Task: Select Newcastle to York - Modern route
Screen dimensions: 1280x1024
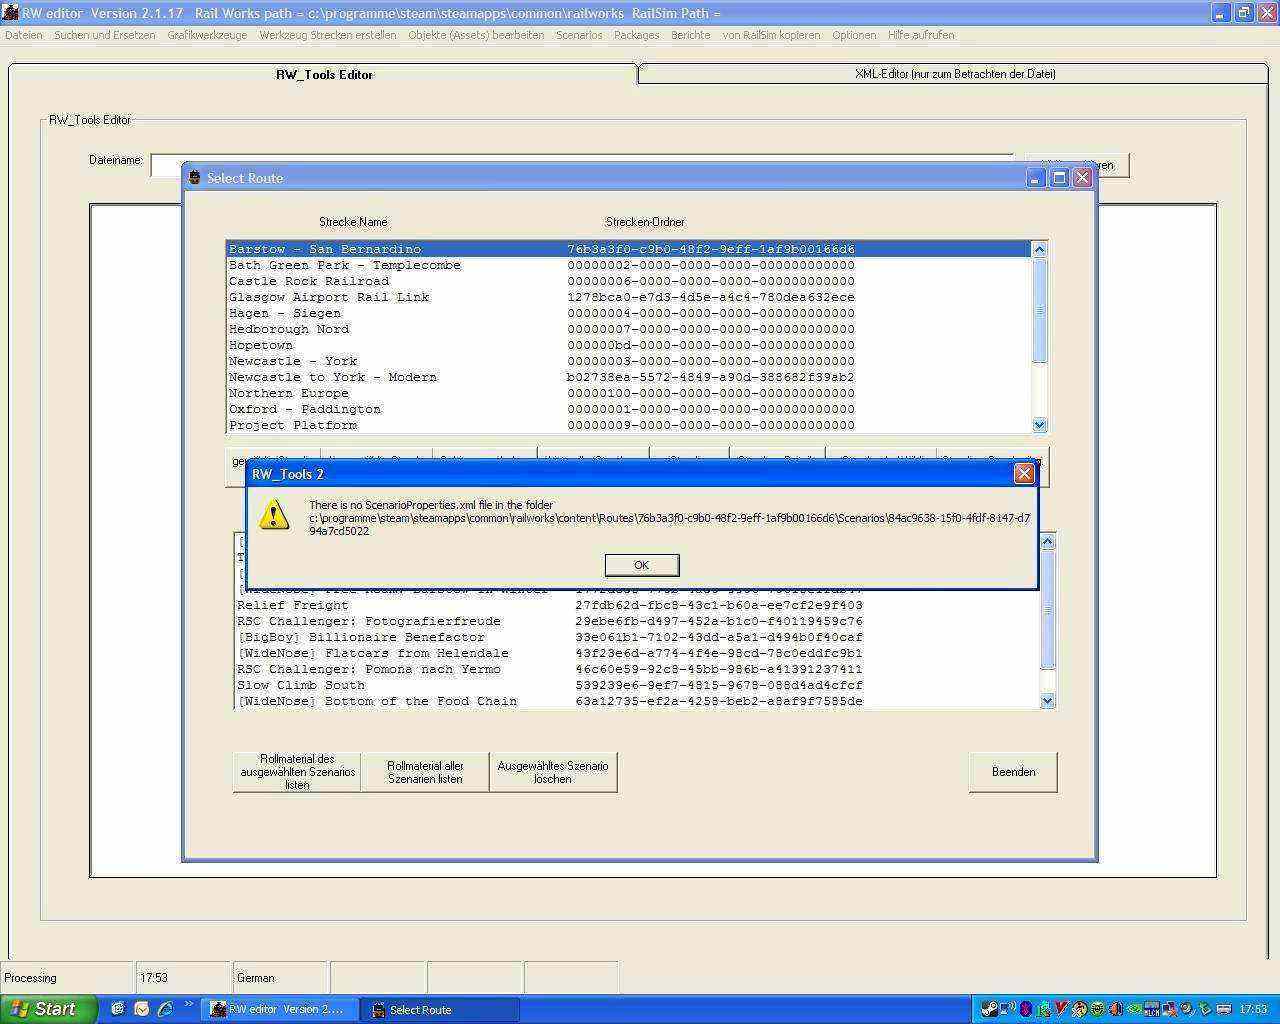Action: pyautogui.click(x=628, y=377)
